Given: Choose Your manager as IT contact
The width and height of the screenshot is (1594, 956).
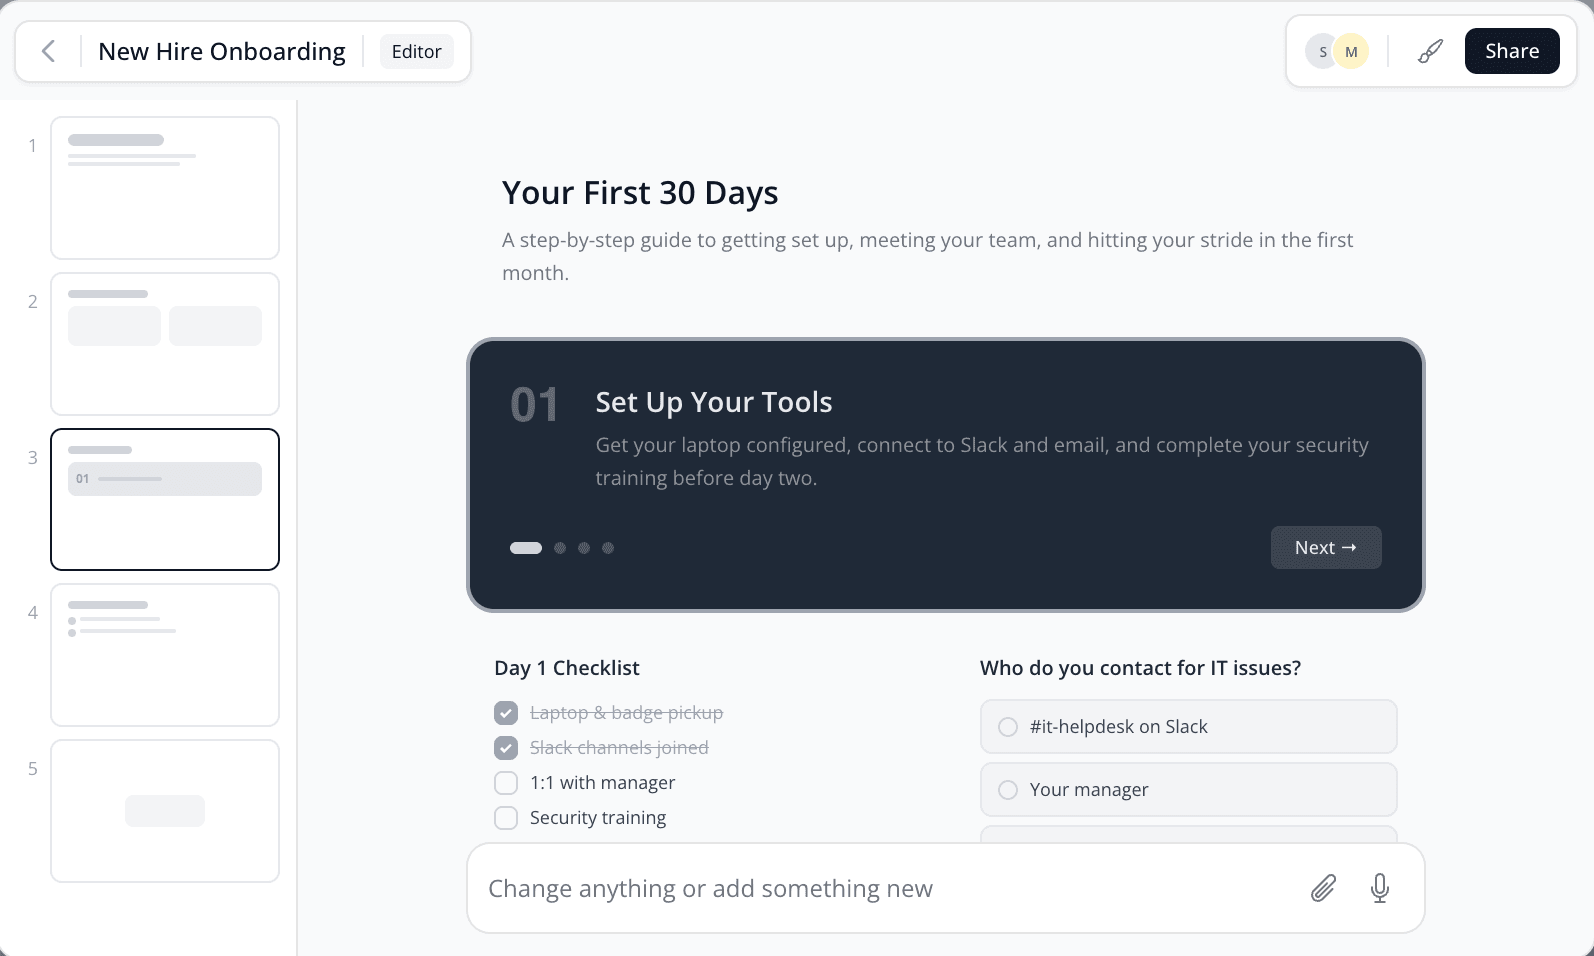Looking at the screenshot, I should pos(1008,789).
